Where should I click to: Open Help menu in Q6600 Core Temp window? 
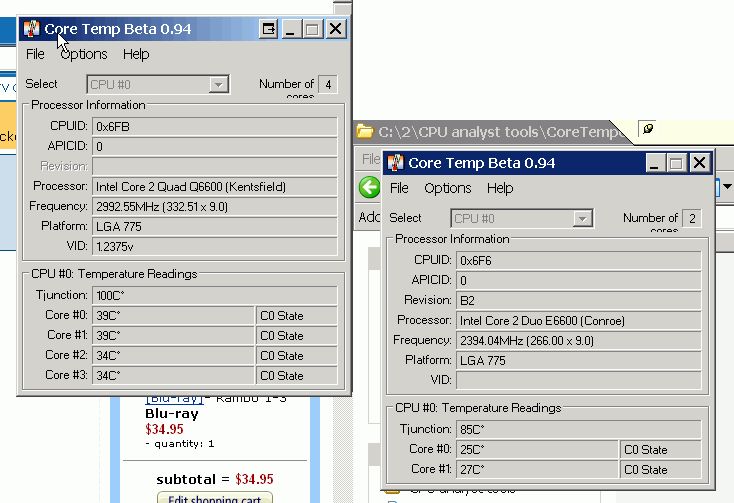(136, 54)
